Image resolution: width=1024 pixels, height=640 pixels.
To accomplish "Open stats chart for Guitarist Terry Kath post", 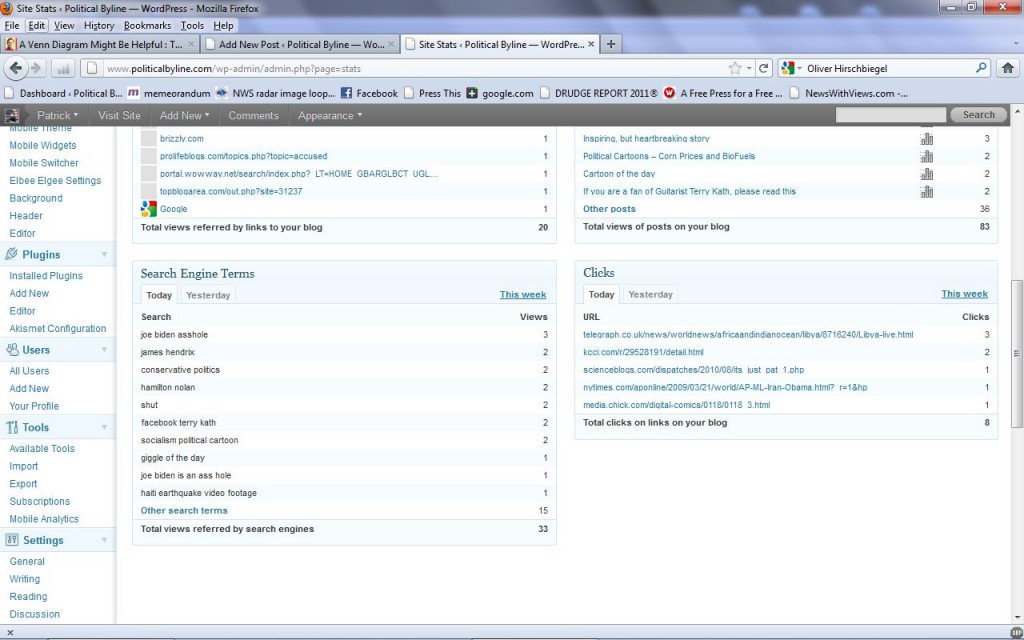I will pyautogui.click(x=926, y=191).
